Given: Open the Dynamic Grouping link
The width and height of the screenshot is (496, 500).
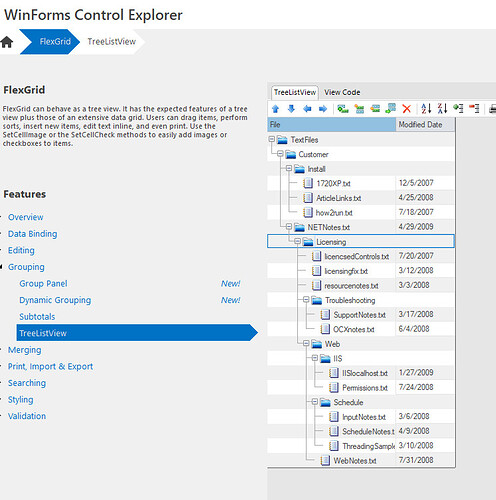Looking at the screenshot, I should [55, 300].
